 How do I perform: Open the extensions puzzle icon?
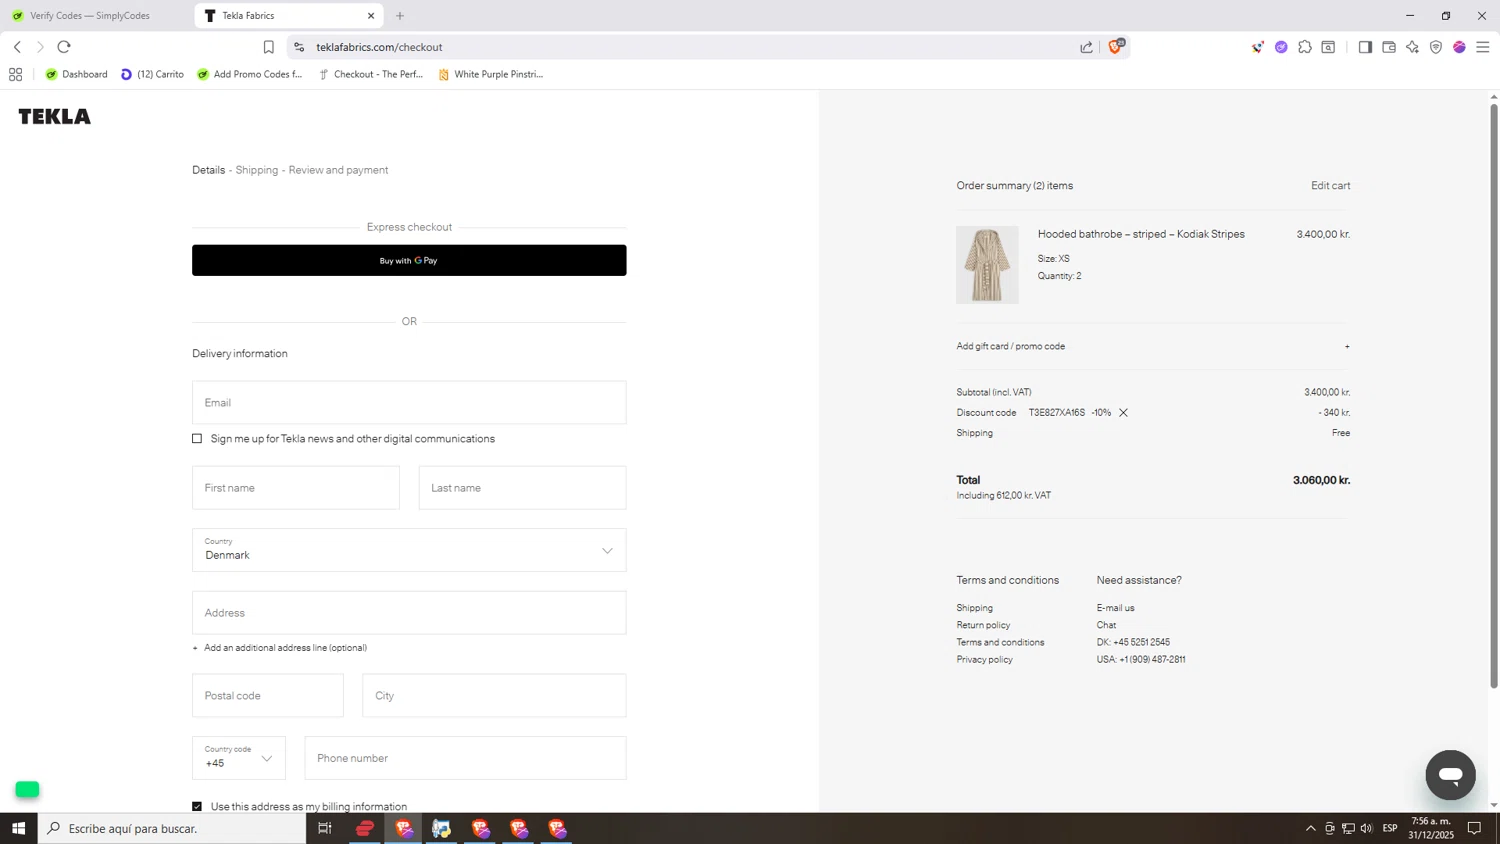pos(1305,47)
